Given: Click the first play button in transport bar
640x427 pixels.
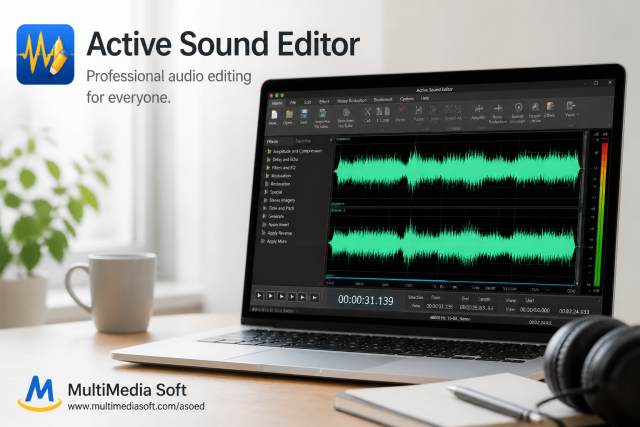Looking at the screenshot, I should pos(260,295).
